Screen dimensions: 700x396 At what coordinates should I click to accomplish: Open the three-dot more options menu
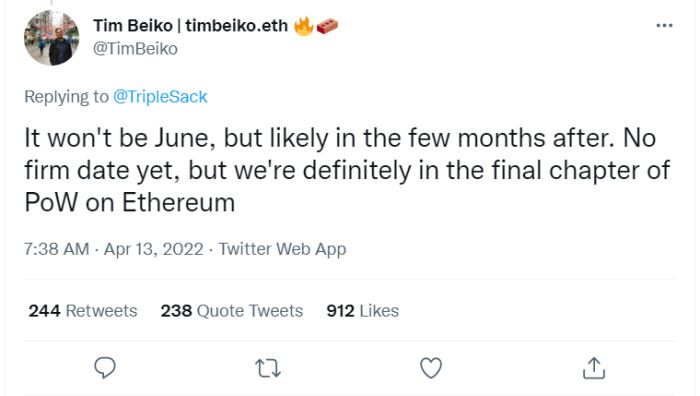click(x=664, y=25)
